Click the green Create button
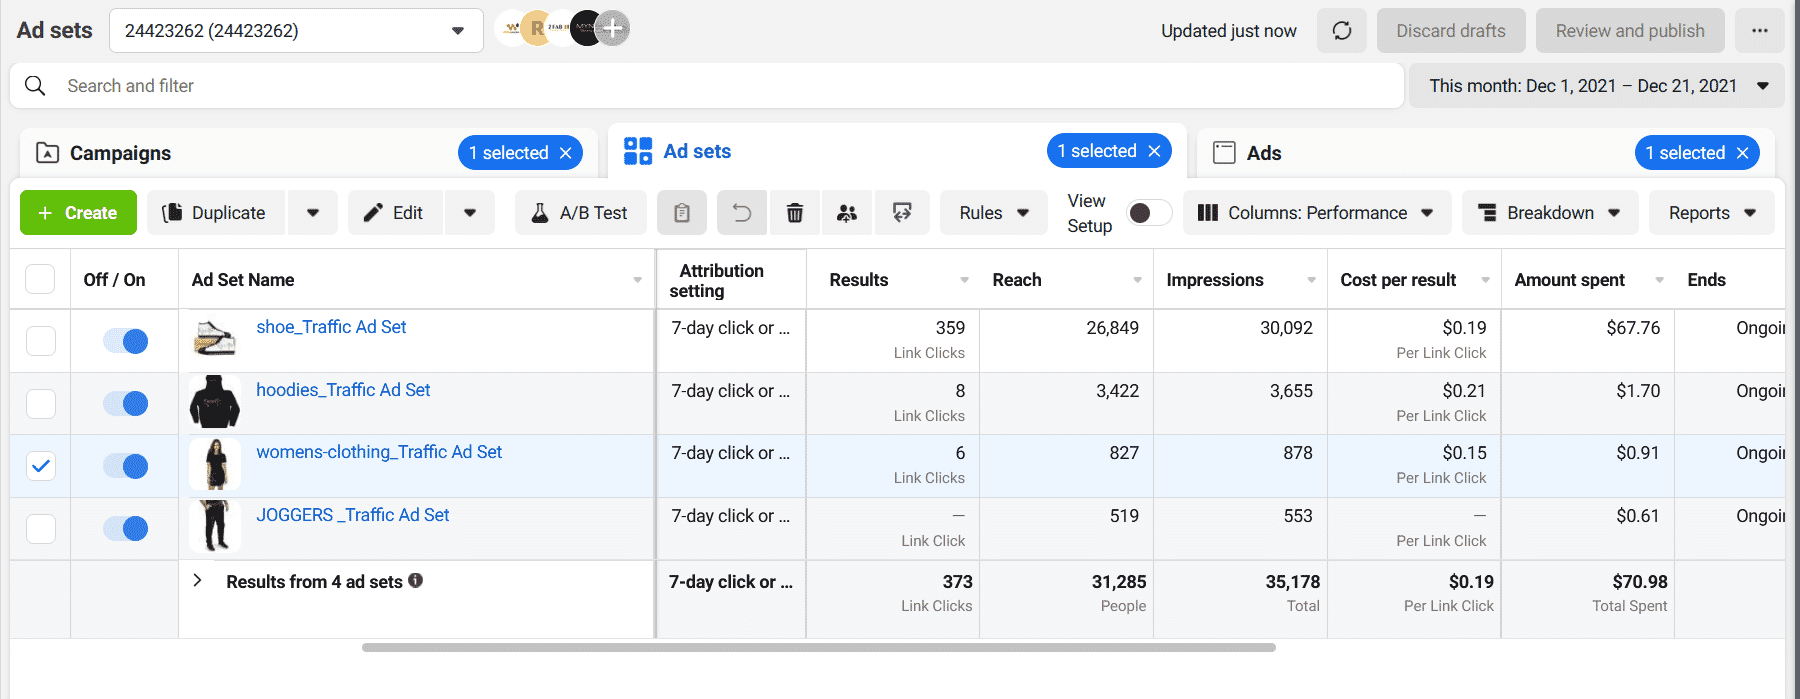Image resolution: width=1800 pixels, height=699 pixels. [78, 213]
